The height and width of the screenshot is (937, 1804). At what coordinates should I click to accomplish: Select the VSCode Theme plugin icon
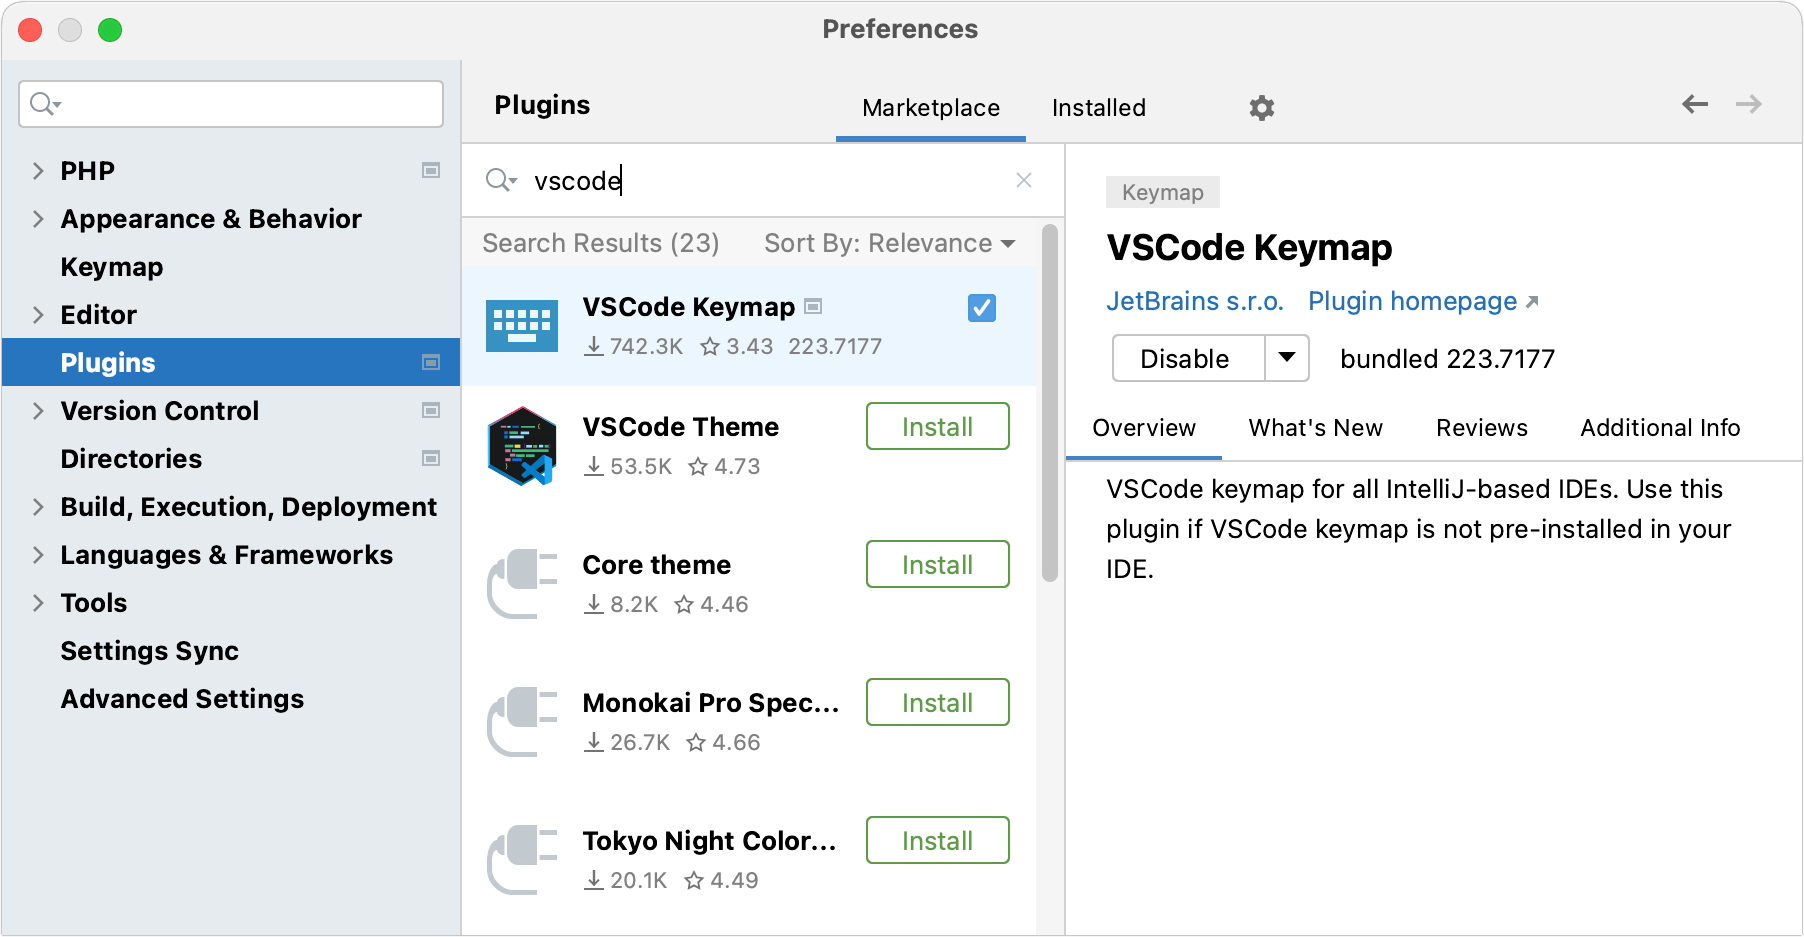(x=521, y=447)
